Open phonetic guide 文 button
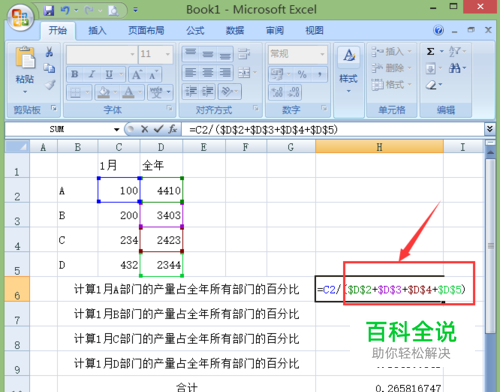 tap(156, 92)
